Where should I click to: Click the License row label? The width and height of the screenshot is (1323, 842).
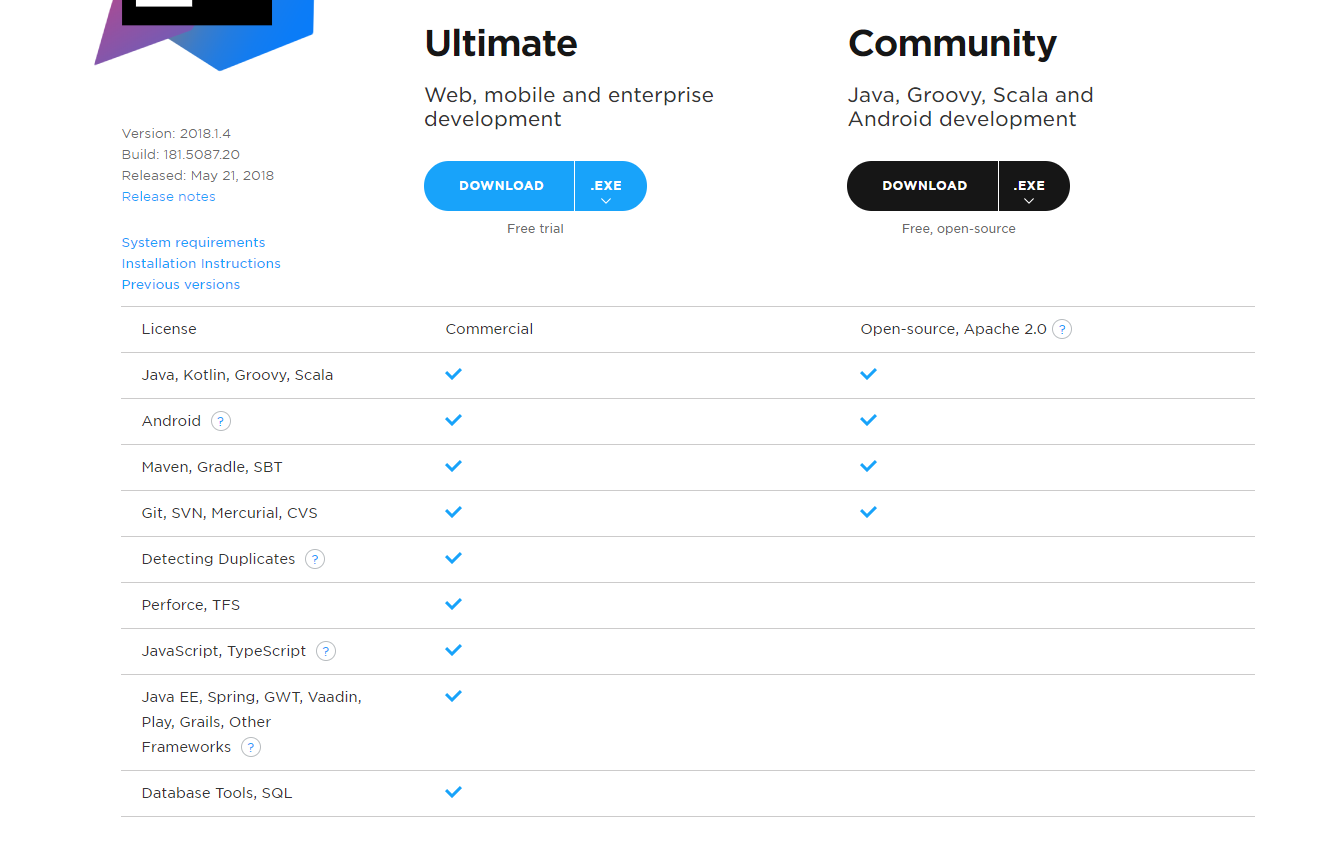(x=169, y=329)
